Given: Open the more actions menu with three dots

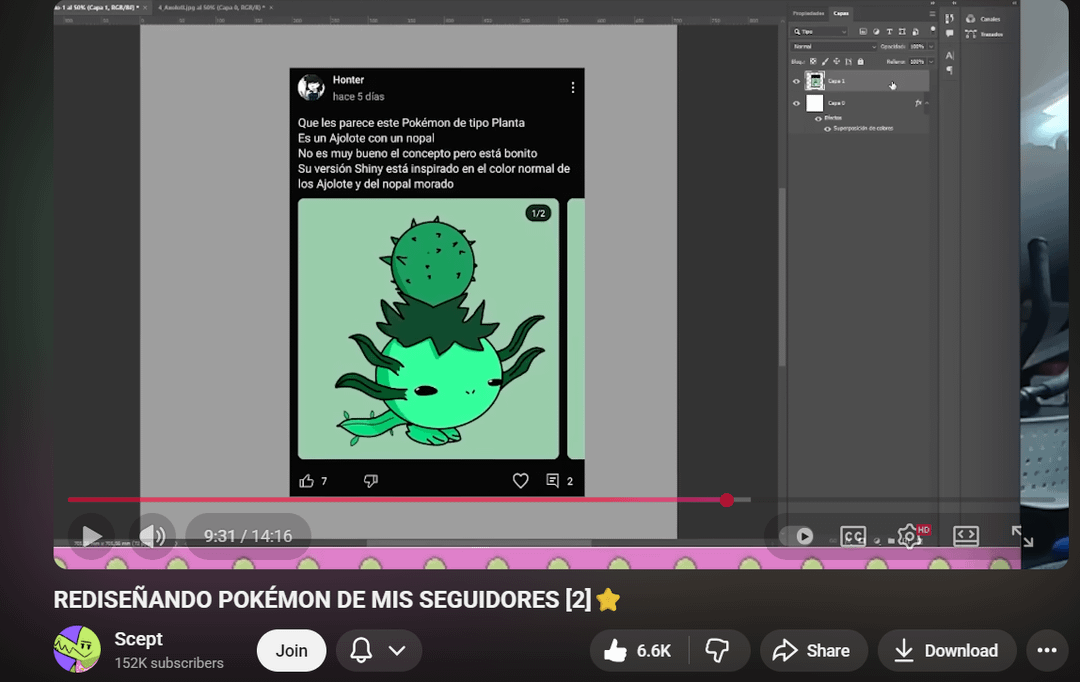Looking at the screenshot, I should pos(1046,651).
